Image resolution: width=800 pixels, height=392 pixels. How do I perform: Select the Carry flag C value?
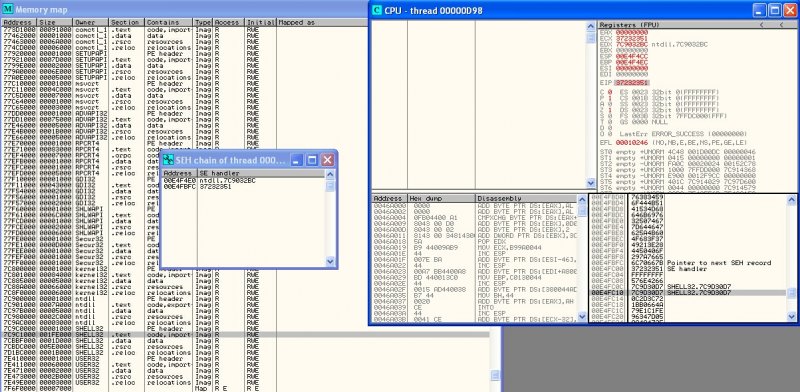609,92
